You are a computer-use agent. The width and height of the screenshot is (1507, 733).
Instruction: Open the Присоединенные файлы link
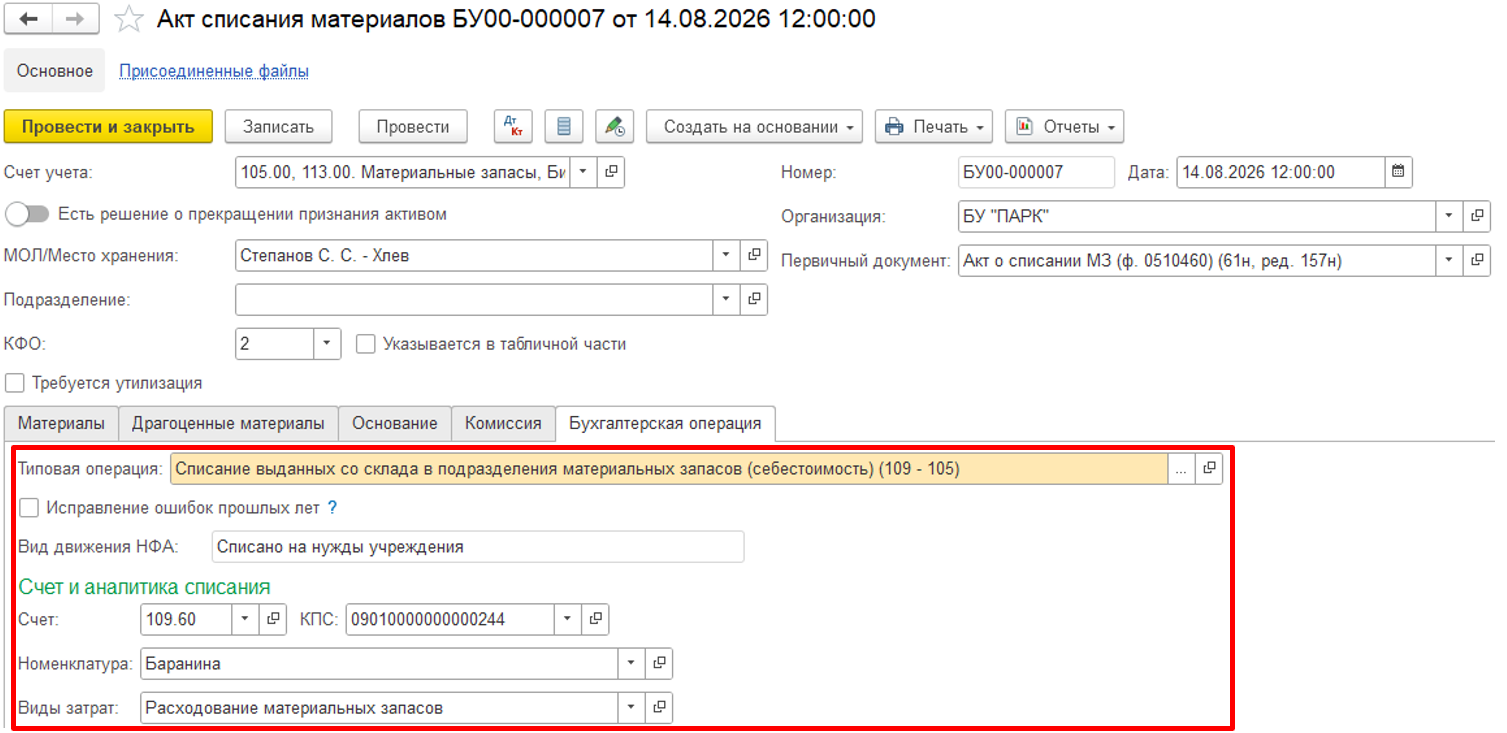click(214, 71)
